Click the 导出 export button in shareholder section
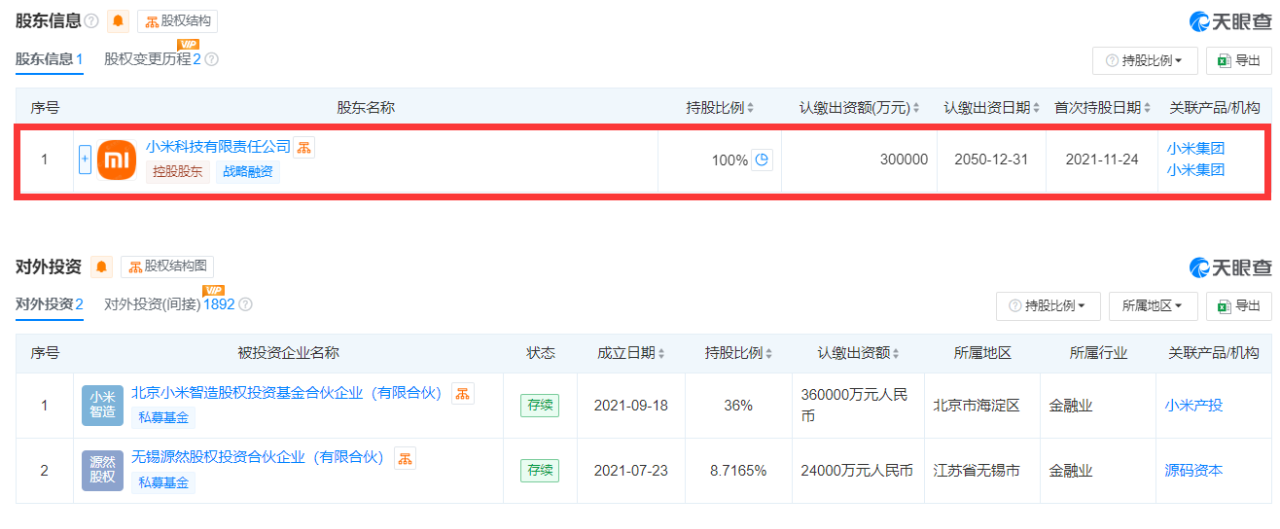 (1239, 60)
